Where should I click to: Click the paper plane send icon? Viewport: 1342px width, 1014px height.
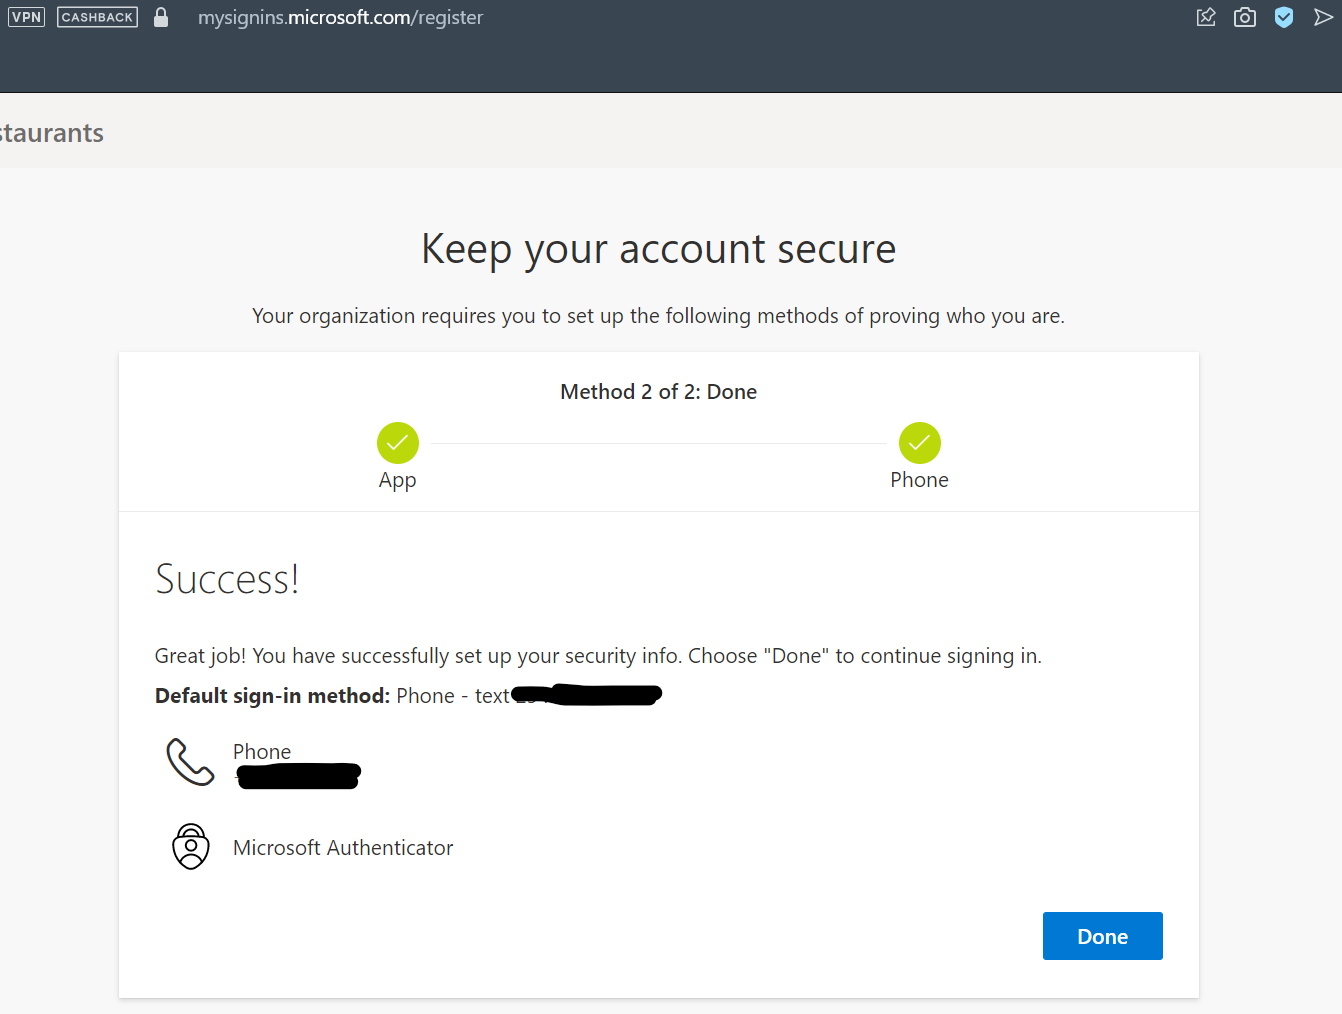1323,17
